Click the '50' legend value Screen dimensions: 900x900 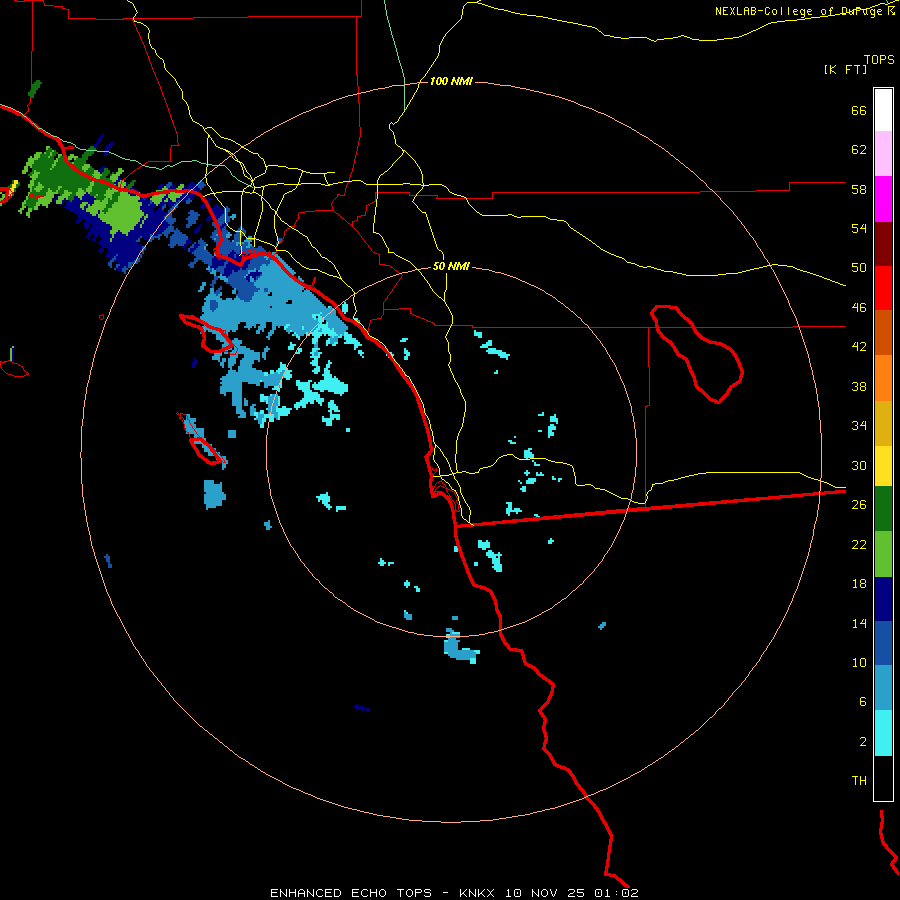click(x=859, y=268)
